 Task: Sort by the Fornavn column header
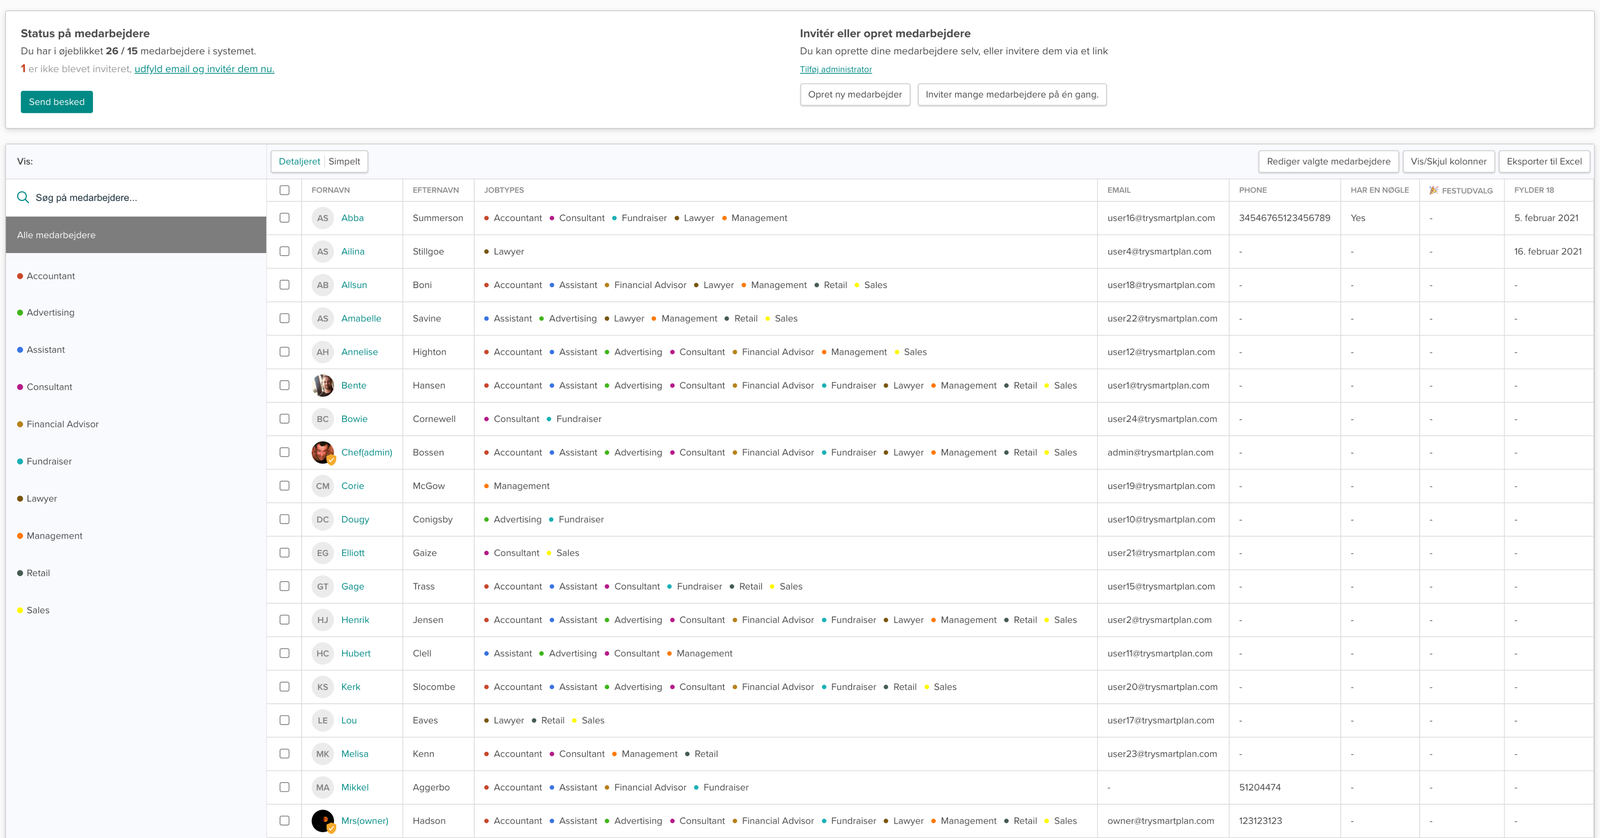[331, 190]
